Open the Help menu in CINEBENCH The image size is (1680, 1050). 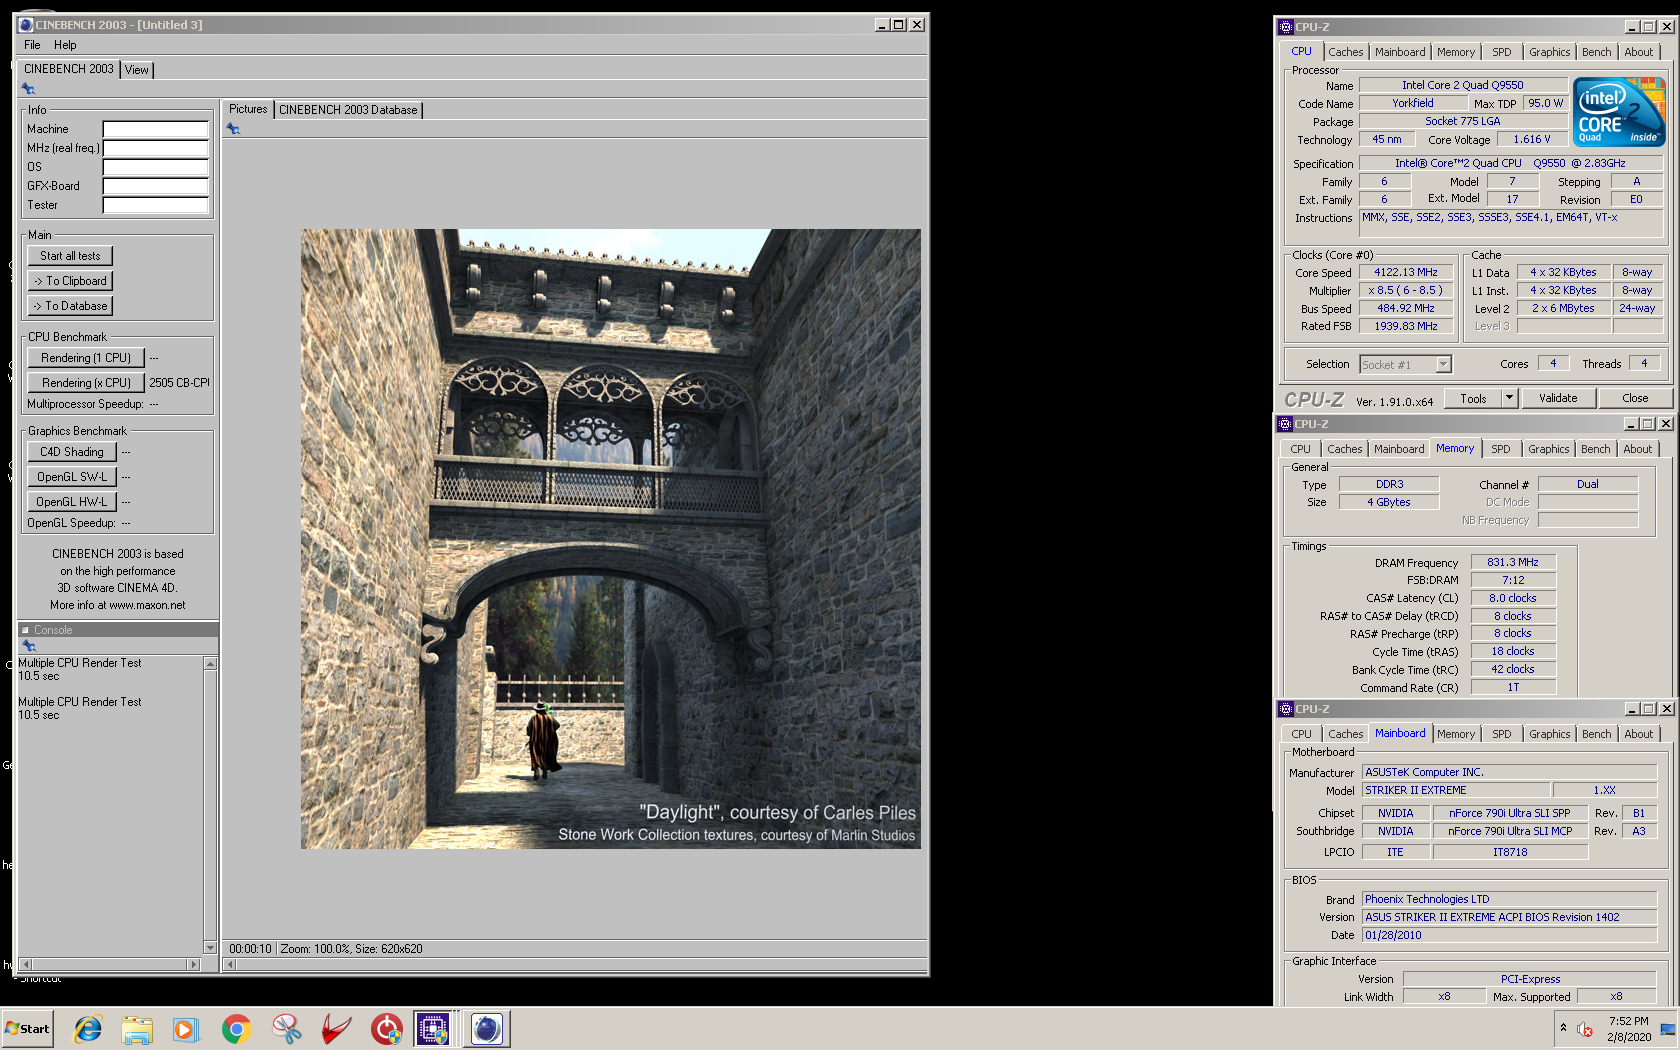point(65,45)
